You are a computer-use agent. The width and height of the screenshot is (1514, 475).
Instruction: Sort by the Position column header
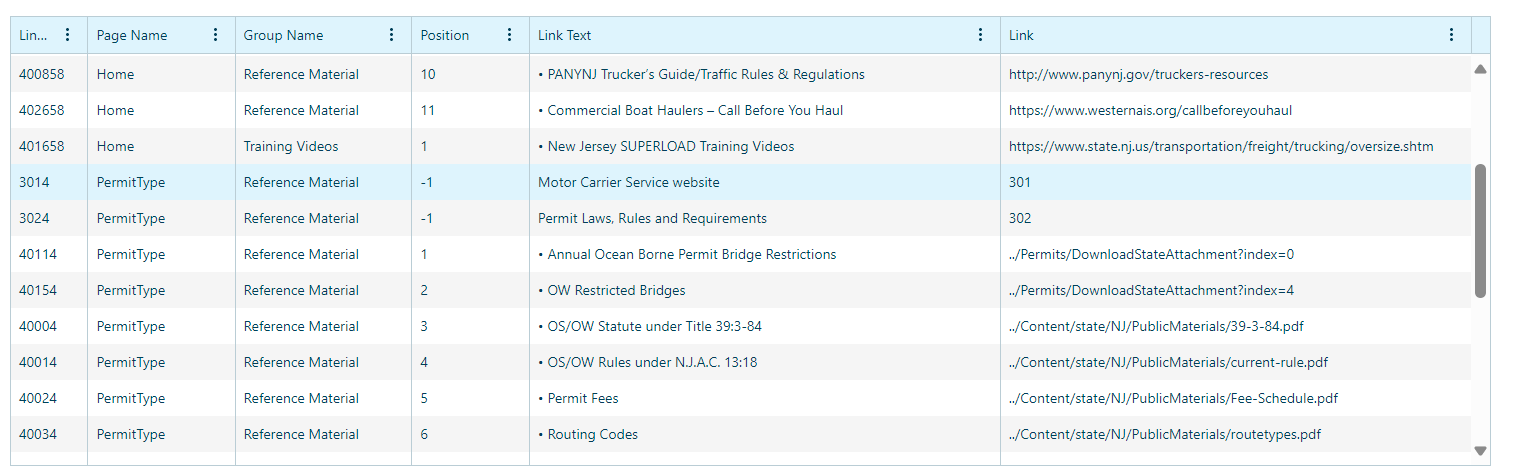coord(444,35)
